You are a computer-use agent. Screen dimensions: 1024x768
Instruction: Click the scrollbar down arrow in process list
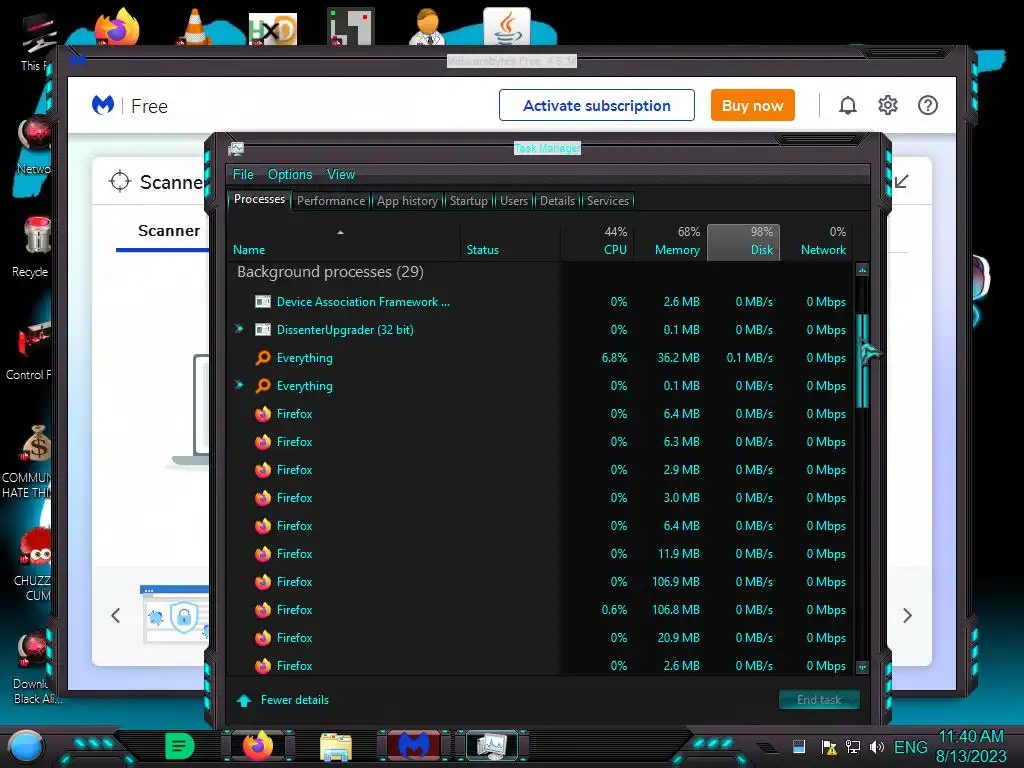(862, 667)
